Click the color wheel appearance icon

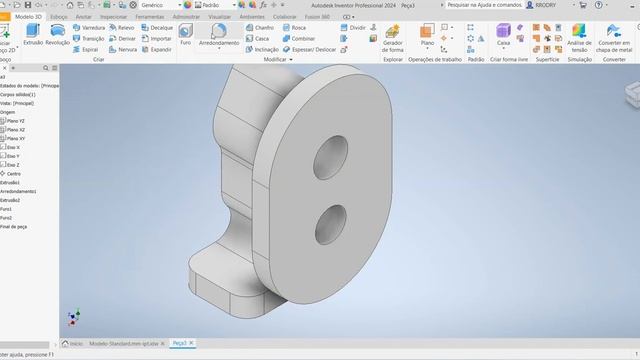(187, 5)
